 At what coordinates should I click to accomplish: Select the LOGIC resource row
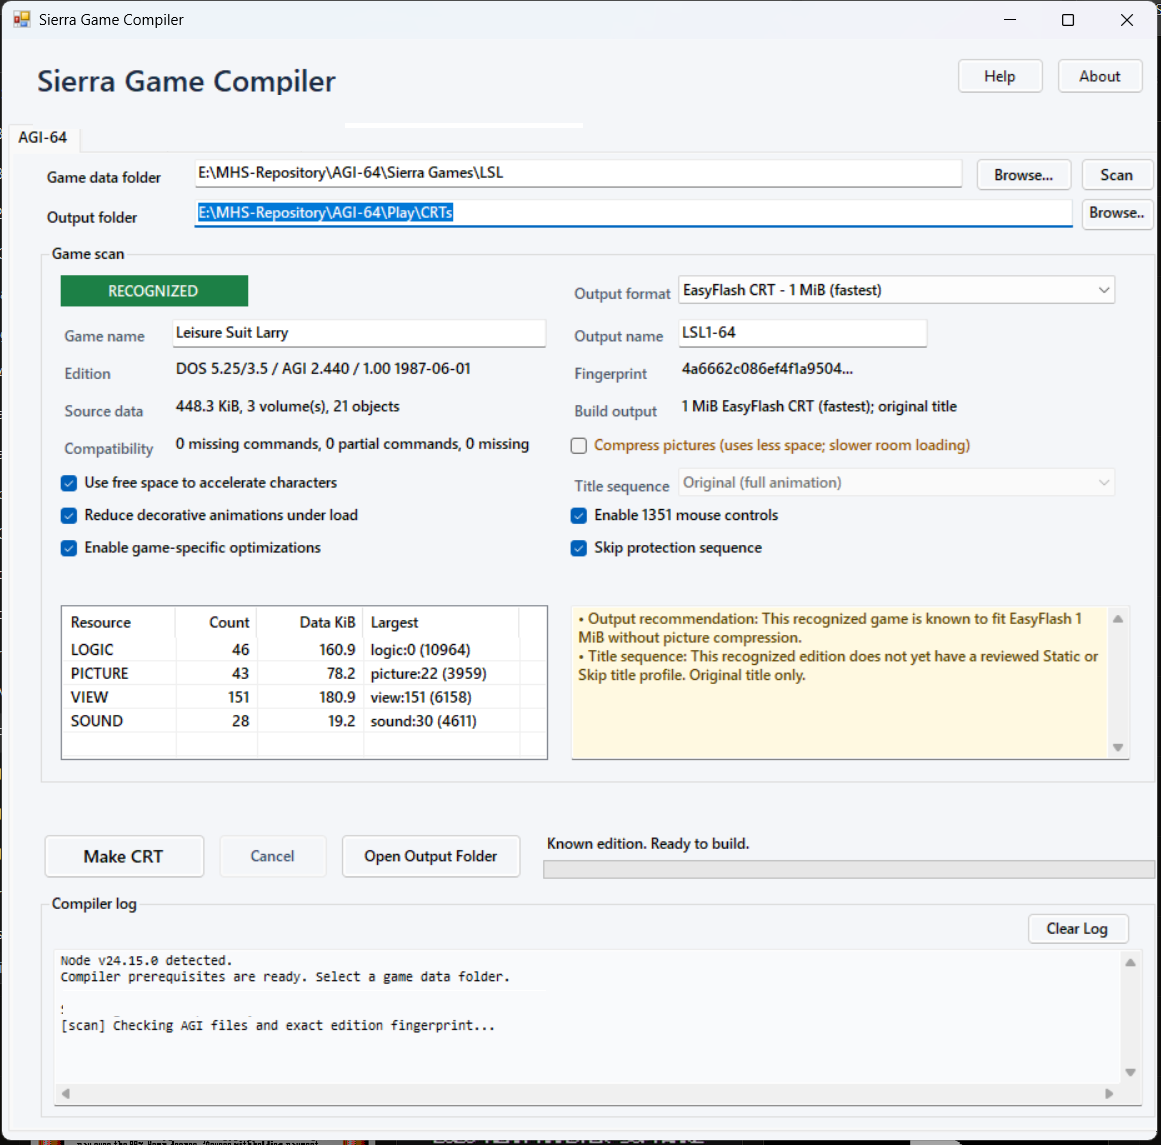(304, 650)
